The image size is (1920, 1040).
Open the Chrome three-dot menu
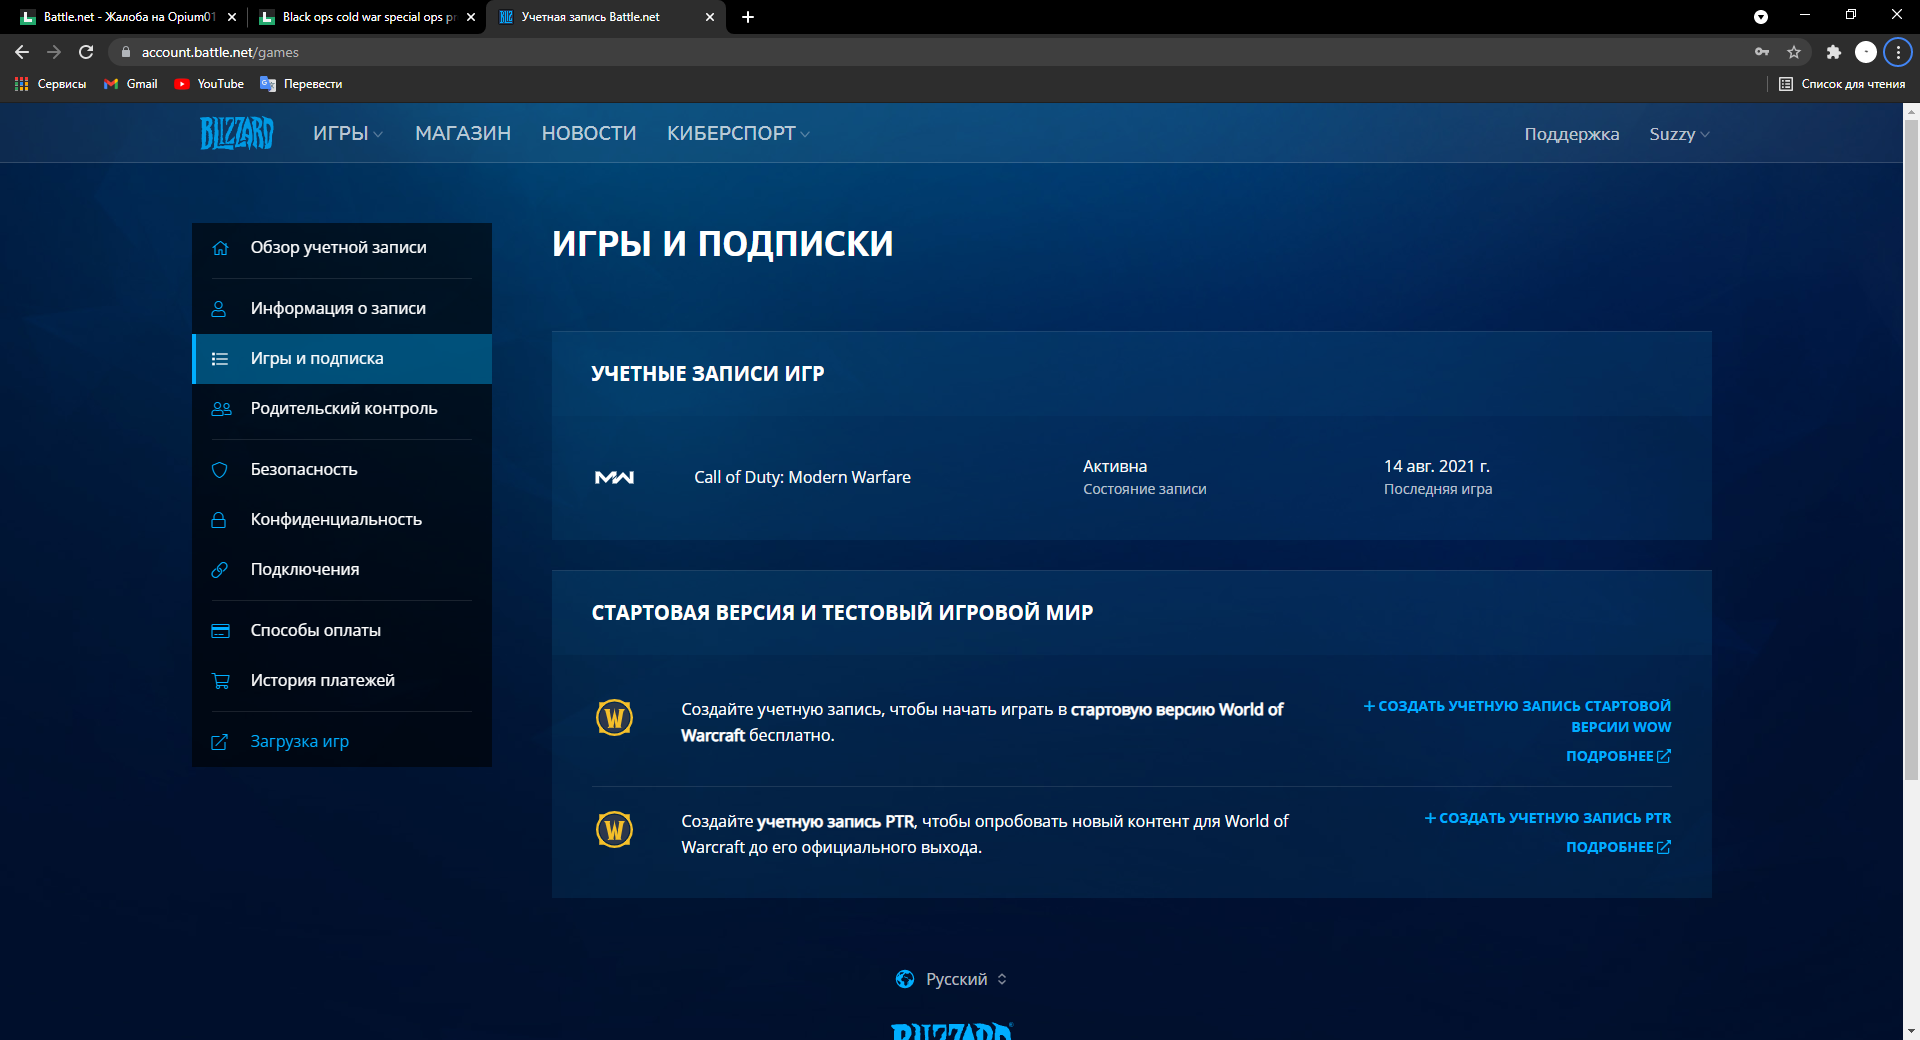coord(1898,52)
